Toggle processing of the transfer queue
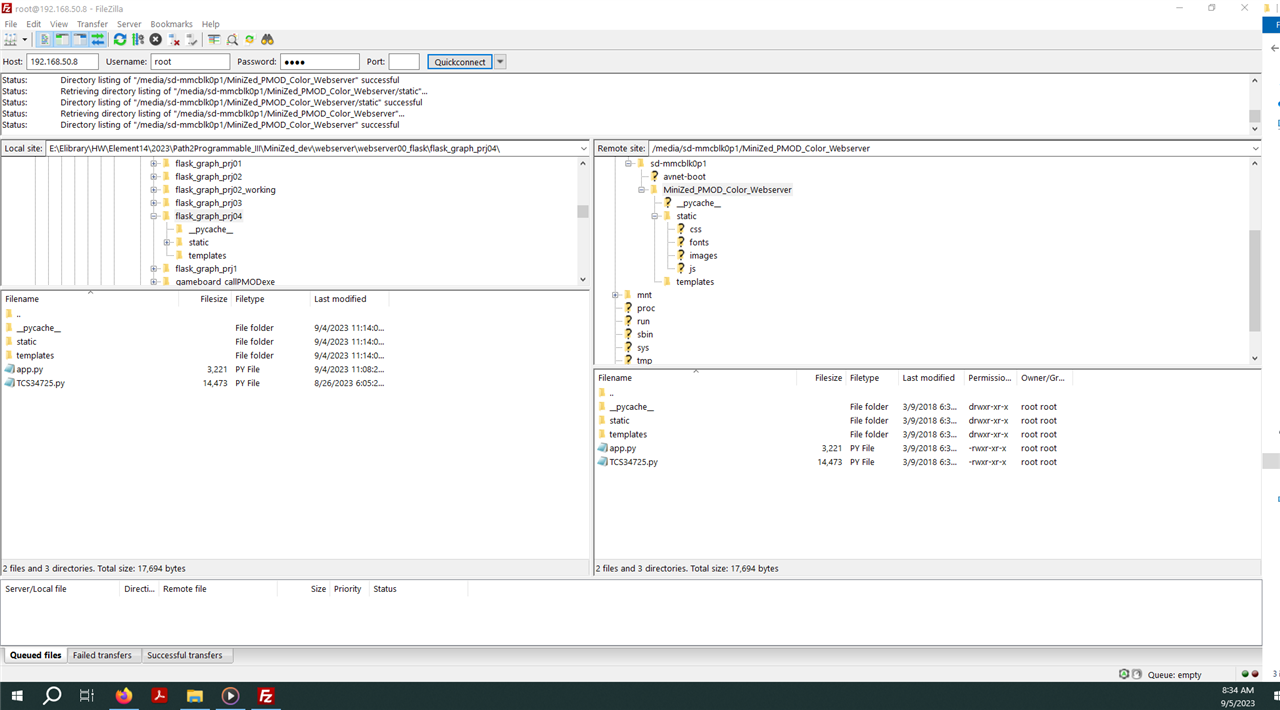Viewport: 1280px width, 710px height. click(x=138, y=40)
